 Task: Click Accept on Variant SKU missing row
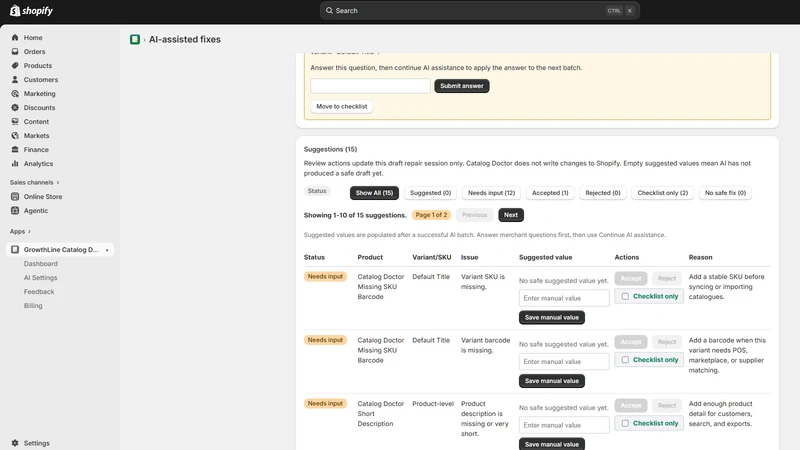point(631,278)
